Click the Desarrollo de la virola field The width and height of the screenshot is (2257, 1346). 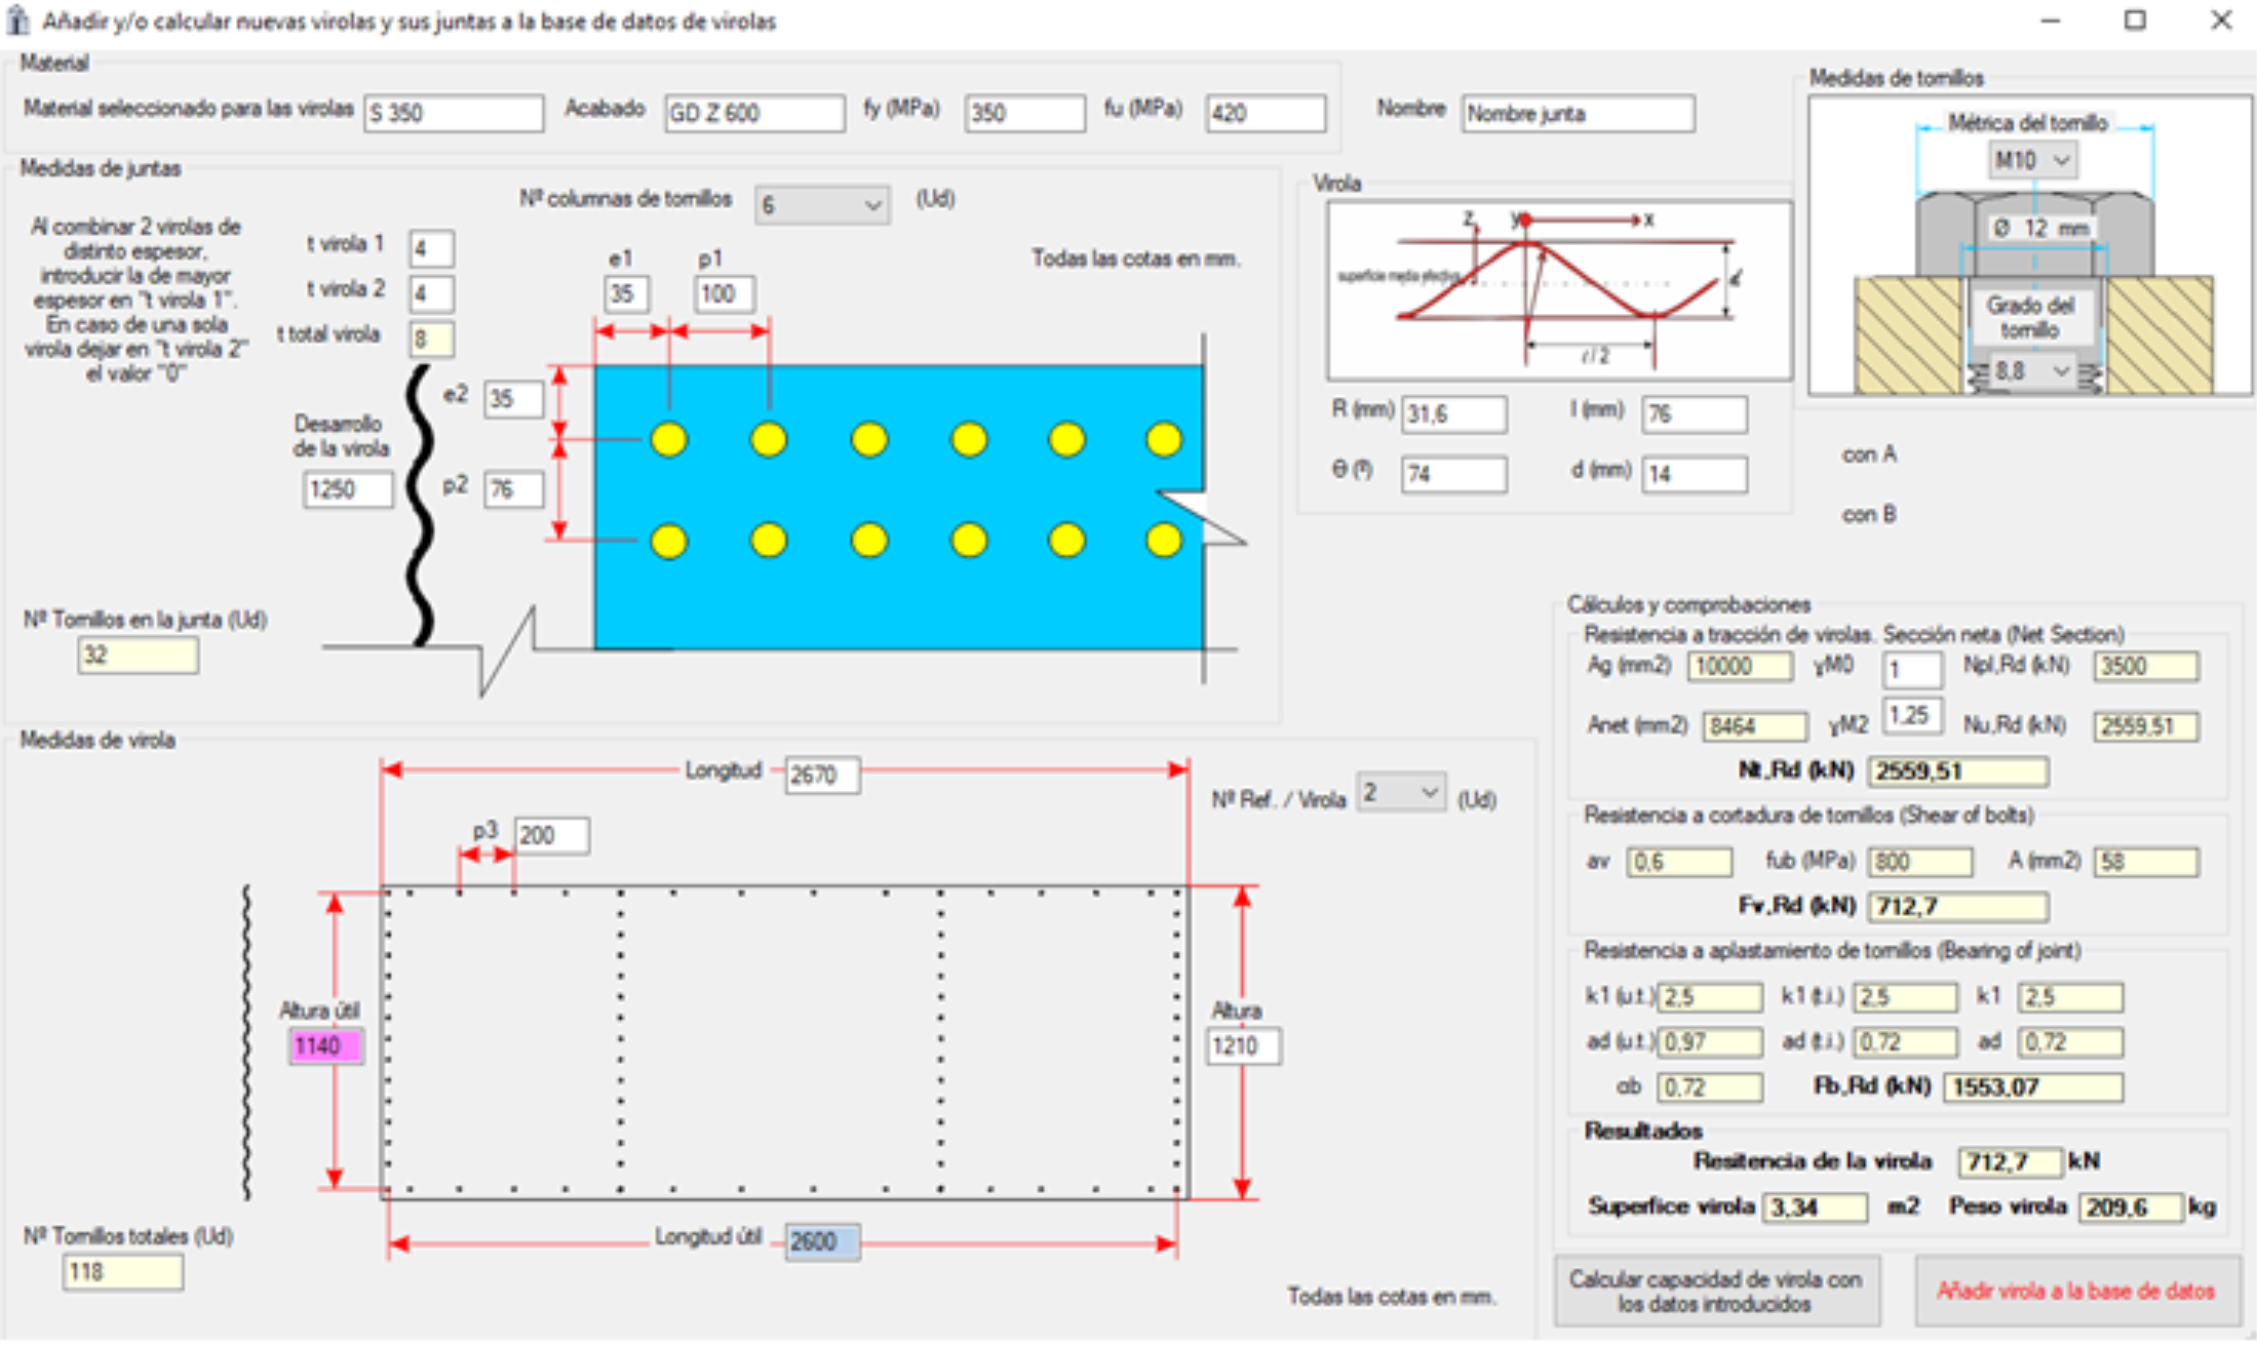point(347,489)
